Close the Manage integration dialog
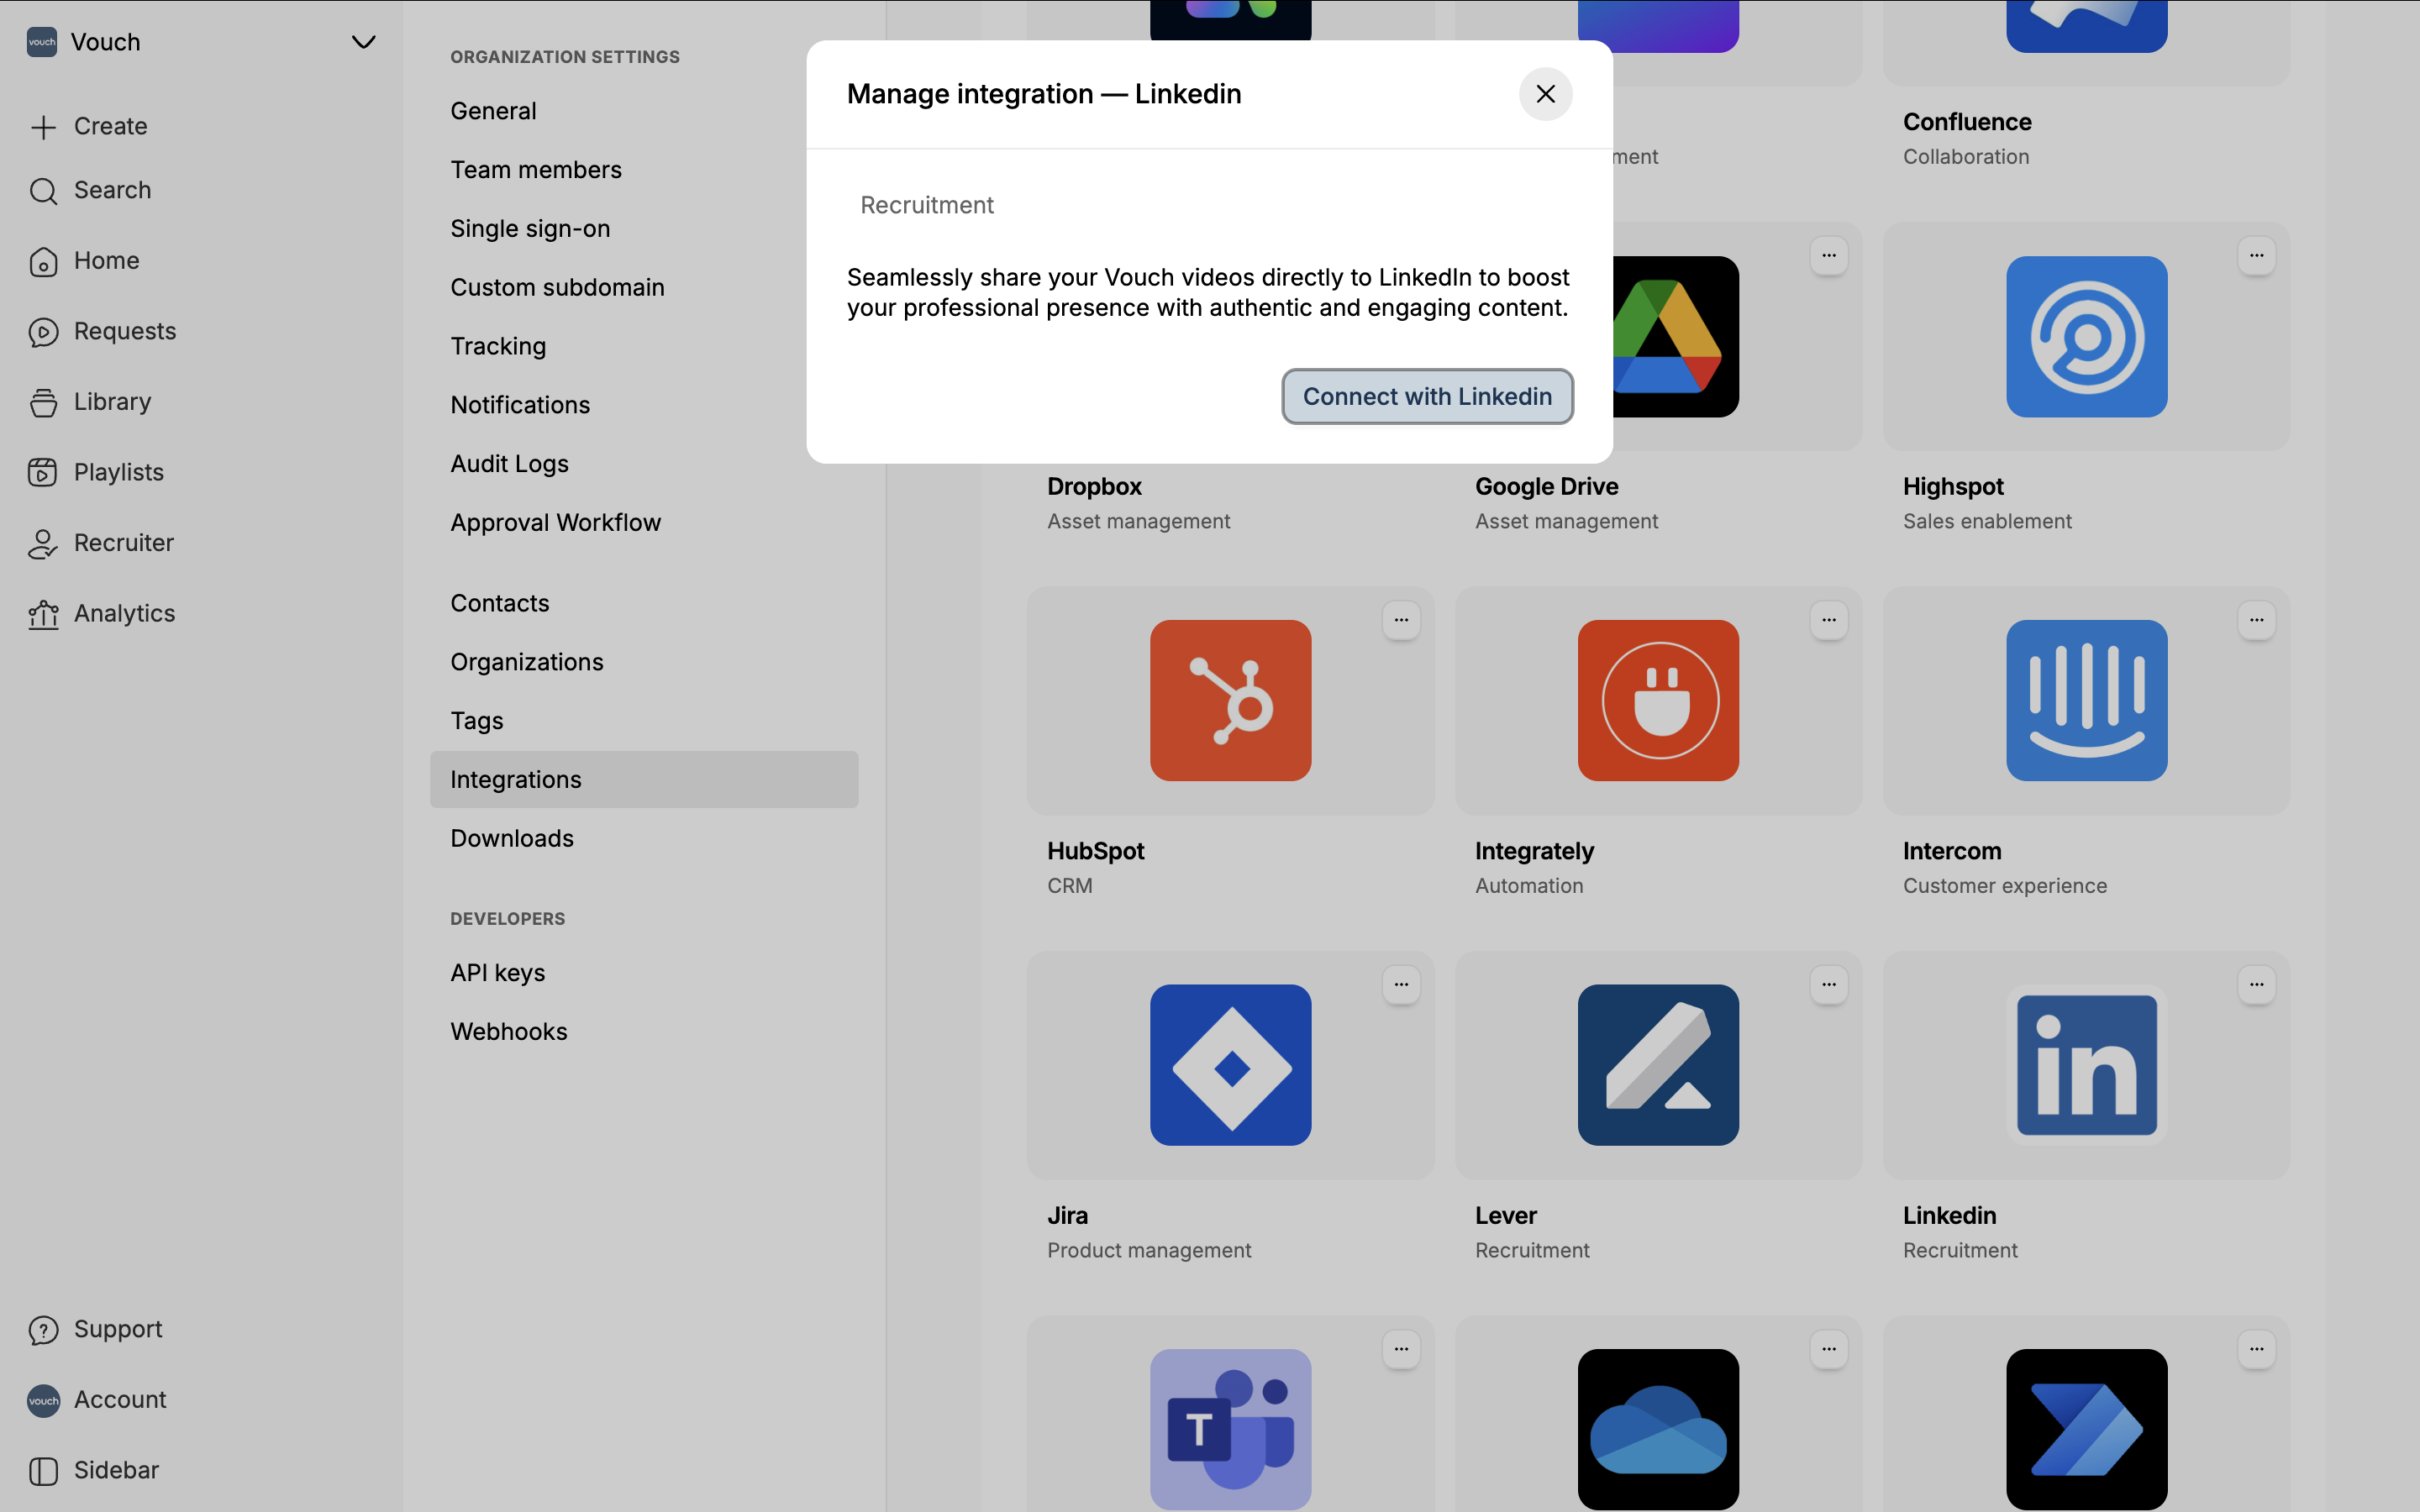Viewport: 2420px width, 1512px height. click(1545, 94)
